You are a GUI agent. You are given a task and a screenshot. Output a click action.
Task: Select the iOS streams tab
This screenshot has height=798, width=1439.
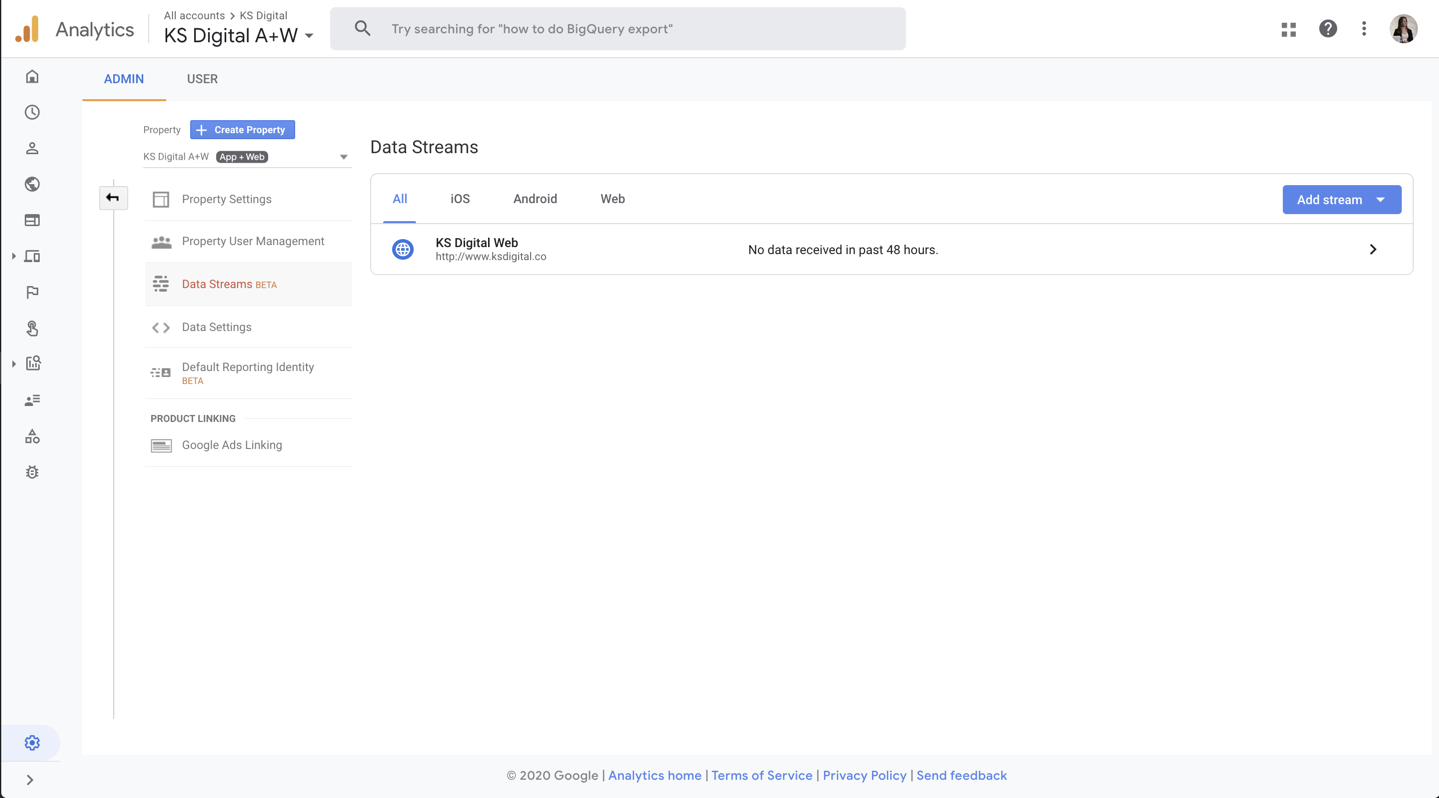click(x=460, y=199)
